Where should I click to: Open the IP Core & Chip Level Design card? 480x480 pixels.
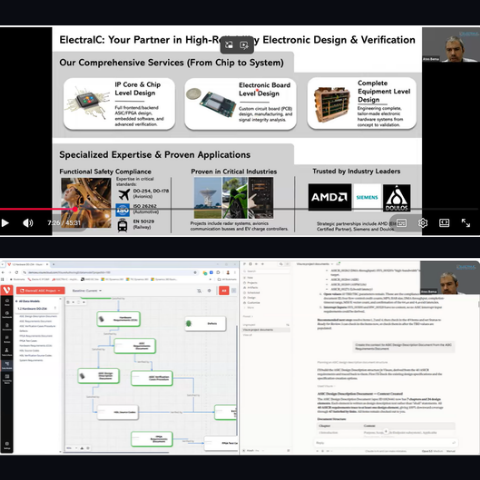pyautogui.click(x=119, y=104)
